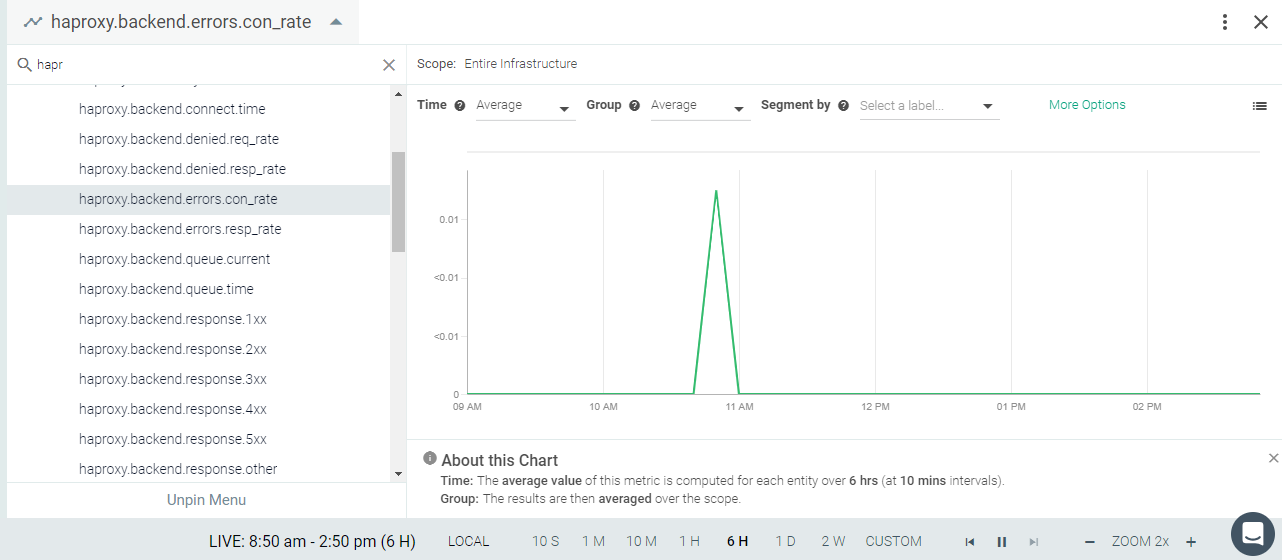Select the 6 H time range
Image resolution: width=1282 pixels, height=560 pixels.
tap(737, 541)
